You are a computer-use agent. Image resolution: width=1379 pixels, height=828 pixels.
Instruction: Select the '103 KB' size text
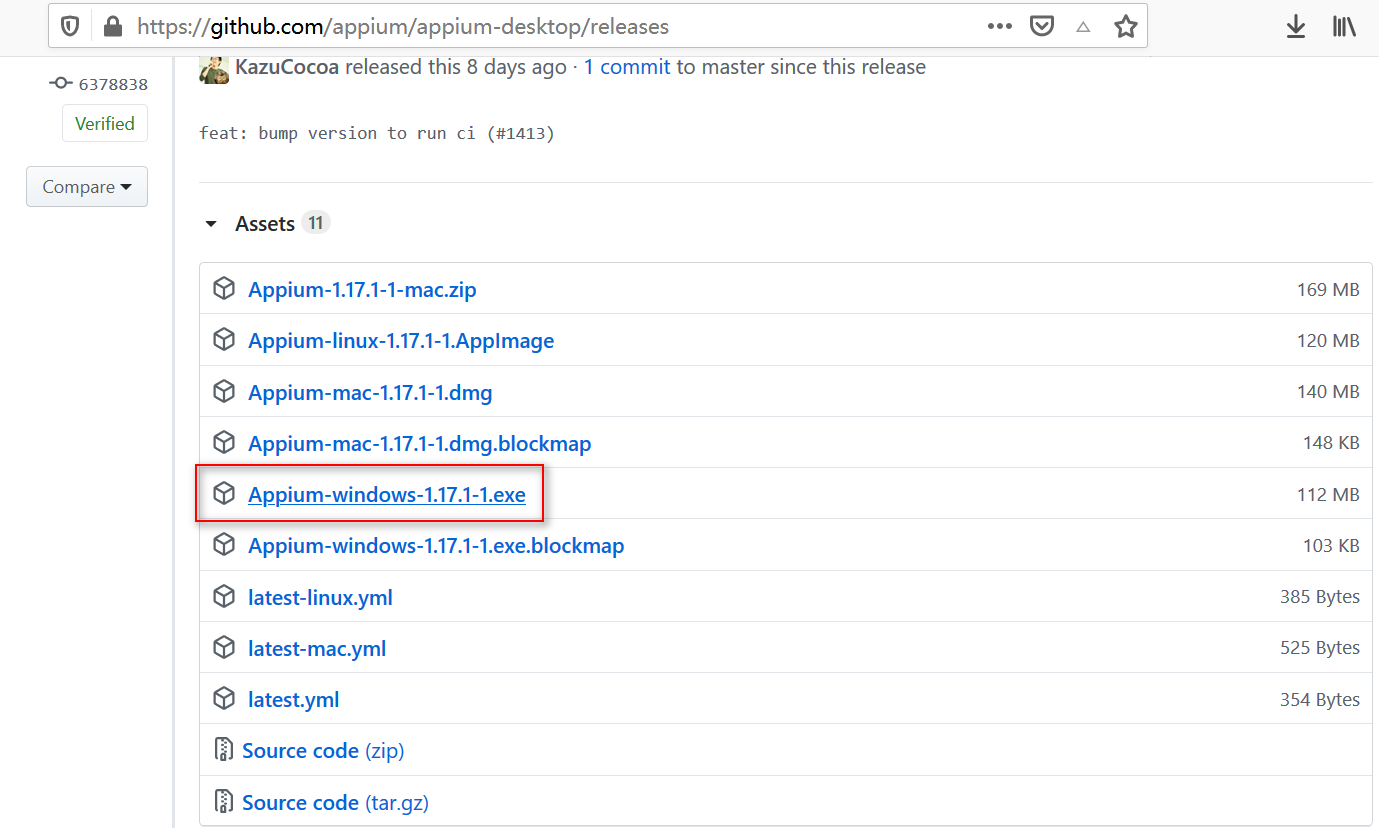coord(1331,545)
